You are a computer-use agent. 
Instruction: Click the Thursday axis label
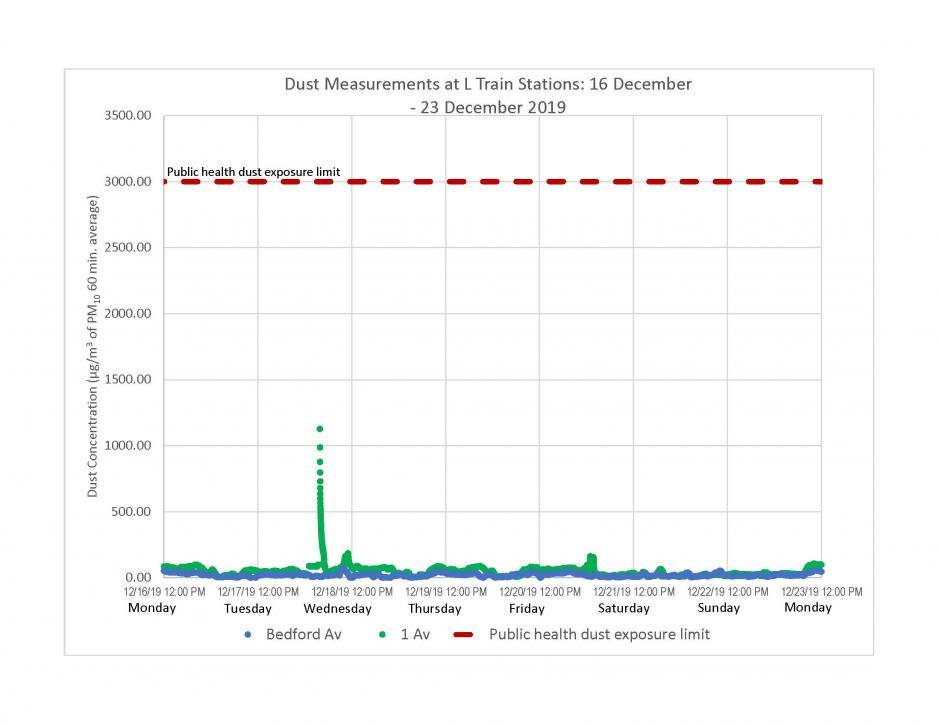click(x=434, y=608)
